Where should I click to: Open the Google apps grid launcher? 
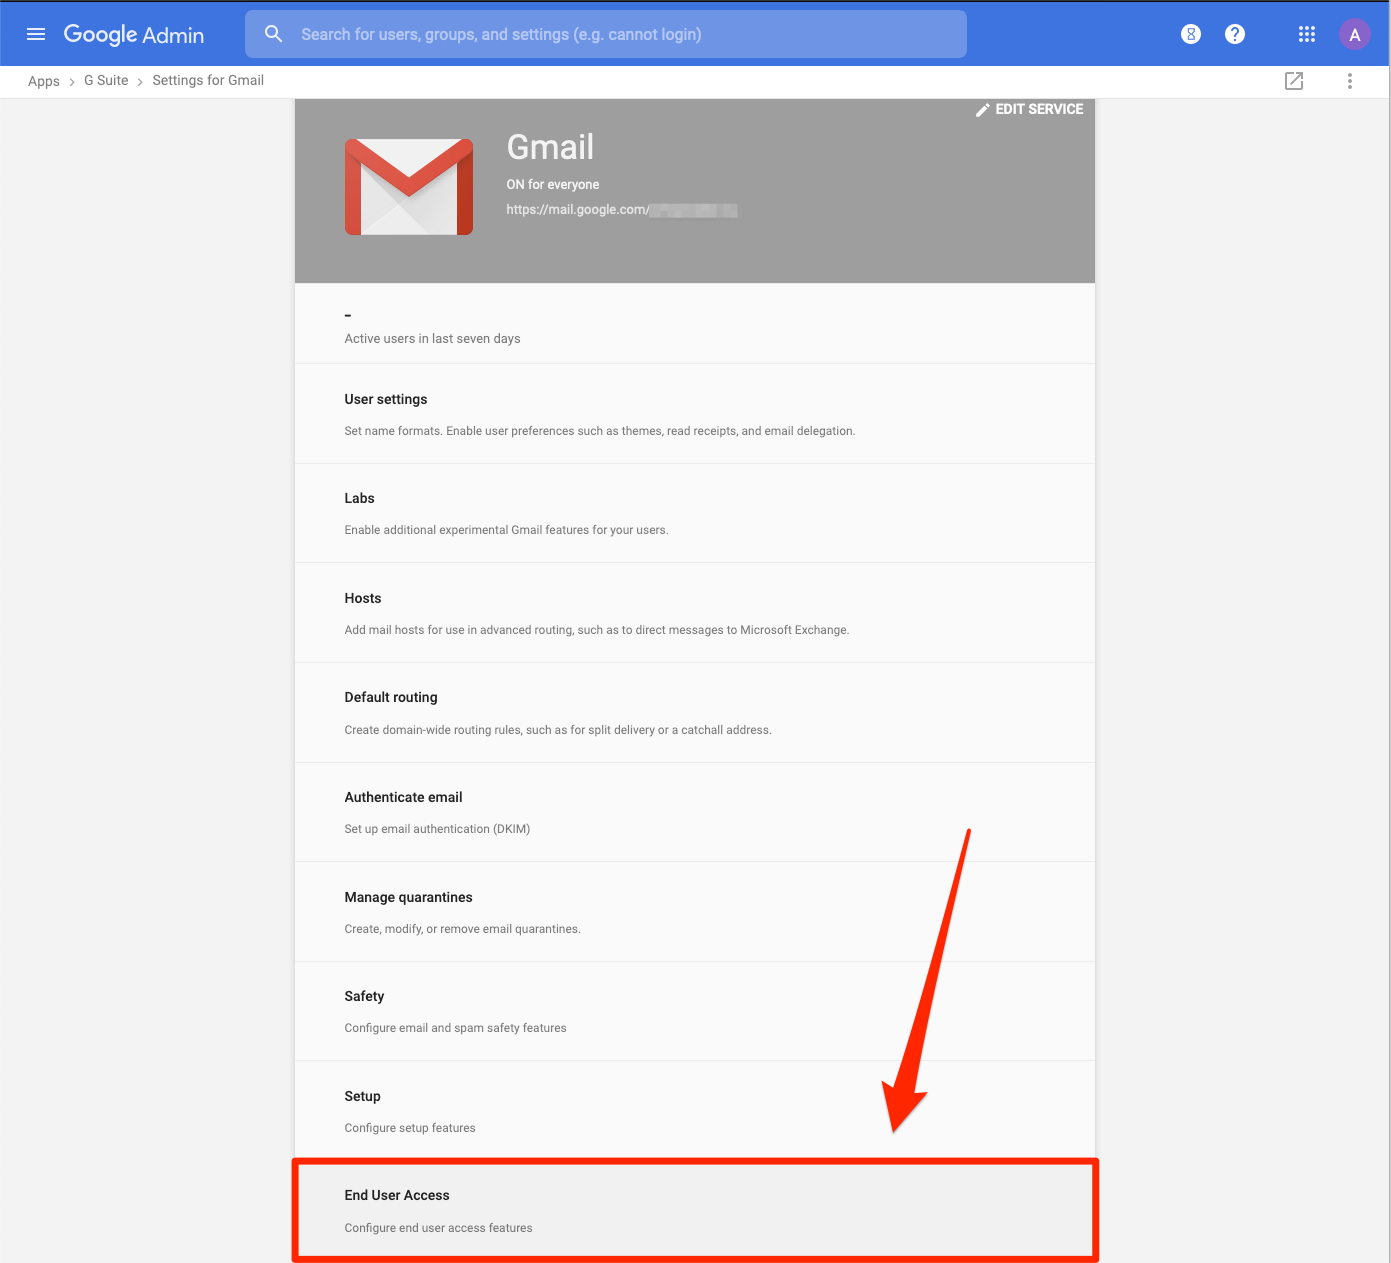click(x=1306, y=34)
